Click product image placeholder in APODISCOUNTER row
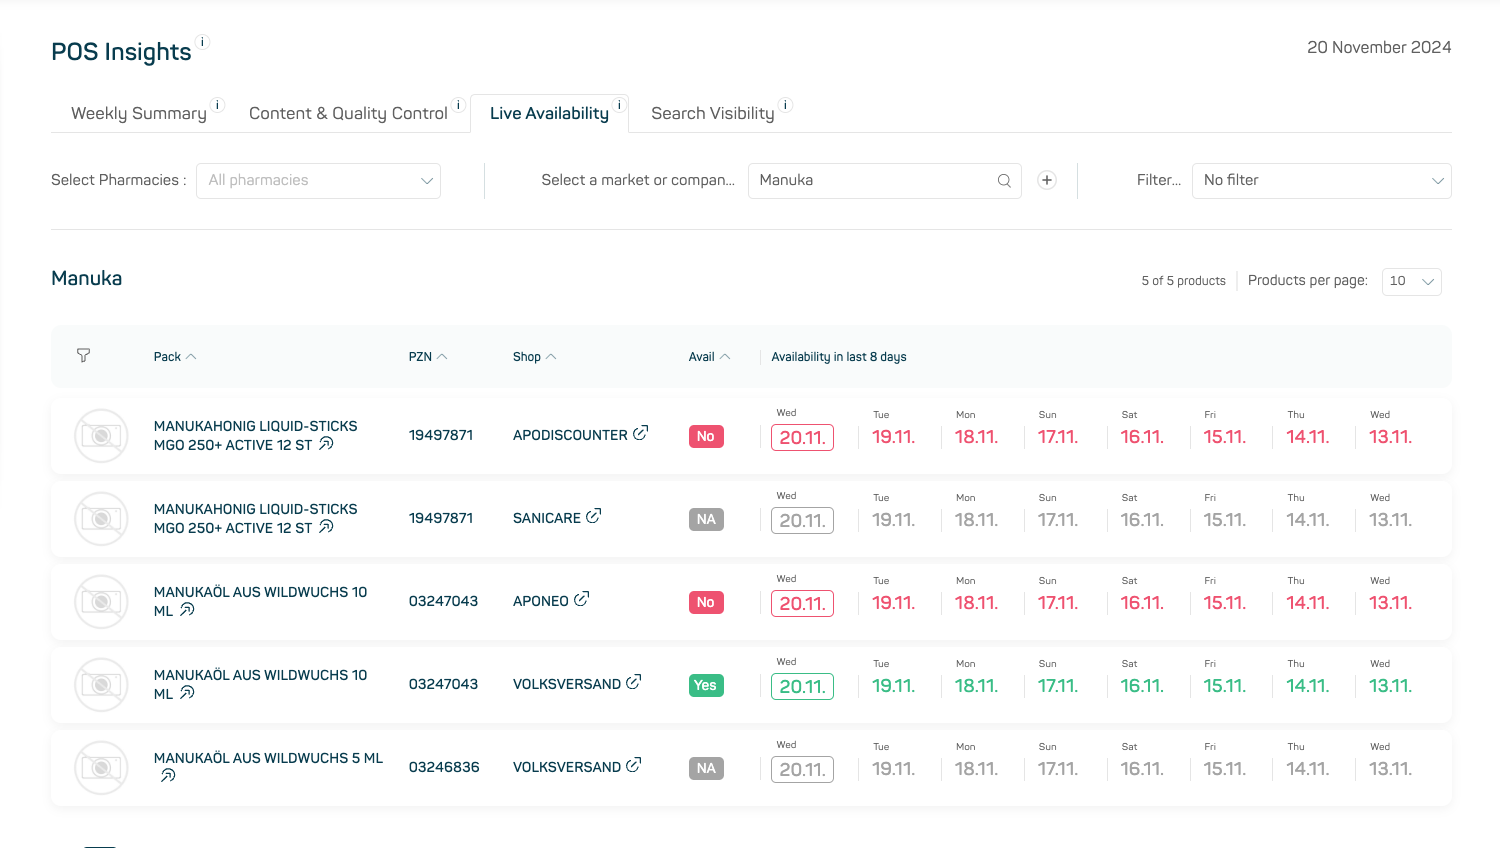The width and height of the screenshot is (1500, 848). pos(101,436)
